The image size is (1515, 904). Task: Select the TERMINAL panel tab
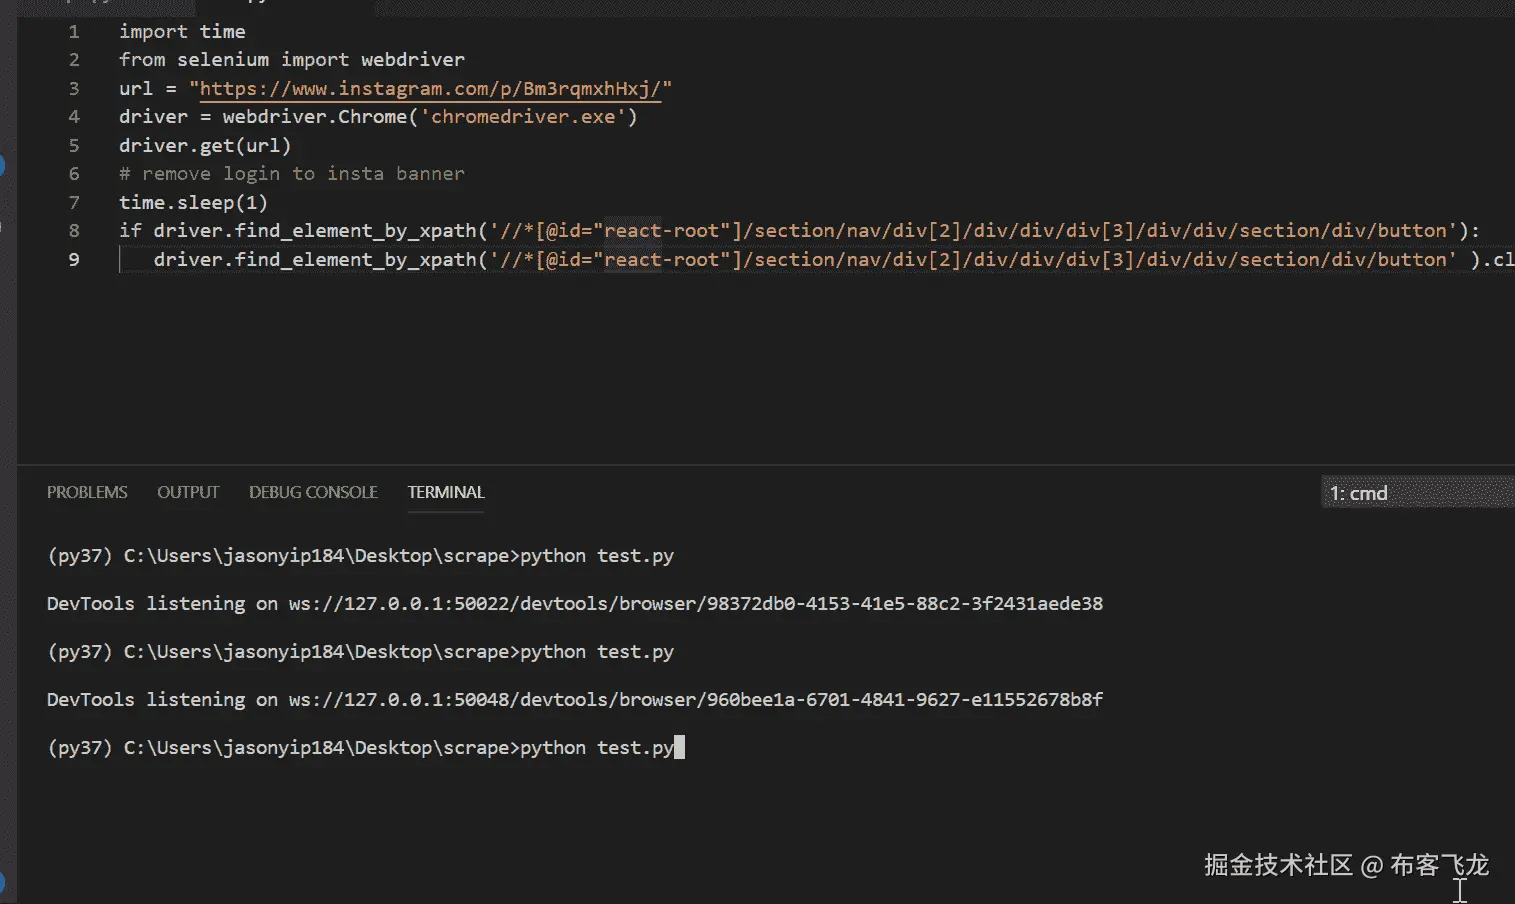(x=445, y=492)
